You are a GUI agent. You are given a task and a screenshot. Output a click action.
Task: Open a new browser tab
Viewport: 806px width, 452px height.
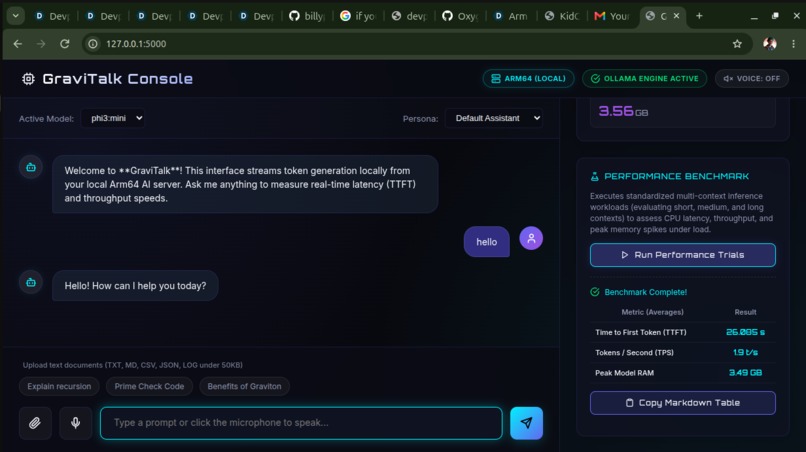(699, 16)
